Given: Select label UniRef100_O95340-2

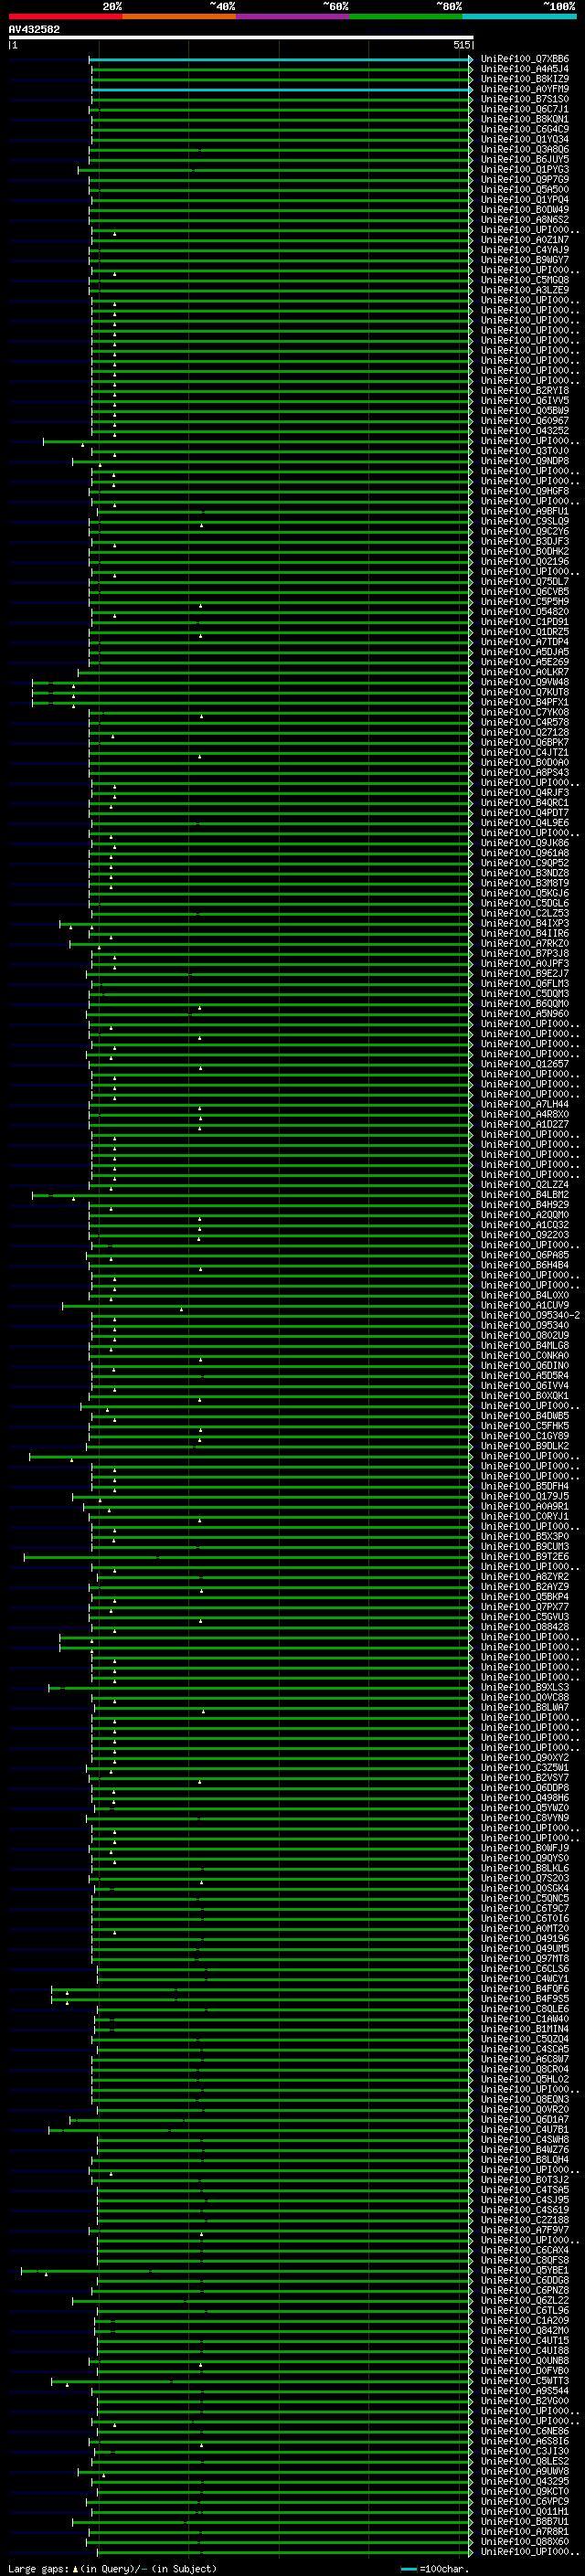Looking at the screenshot, I should tap(531, 1315).
